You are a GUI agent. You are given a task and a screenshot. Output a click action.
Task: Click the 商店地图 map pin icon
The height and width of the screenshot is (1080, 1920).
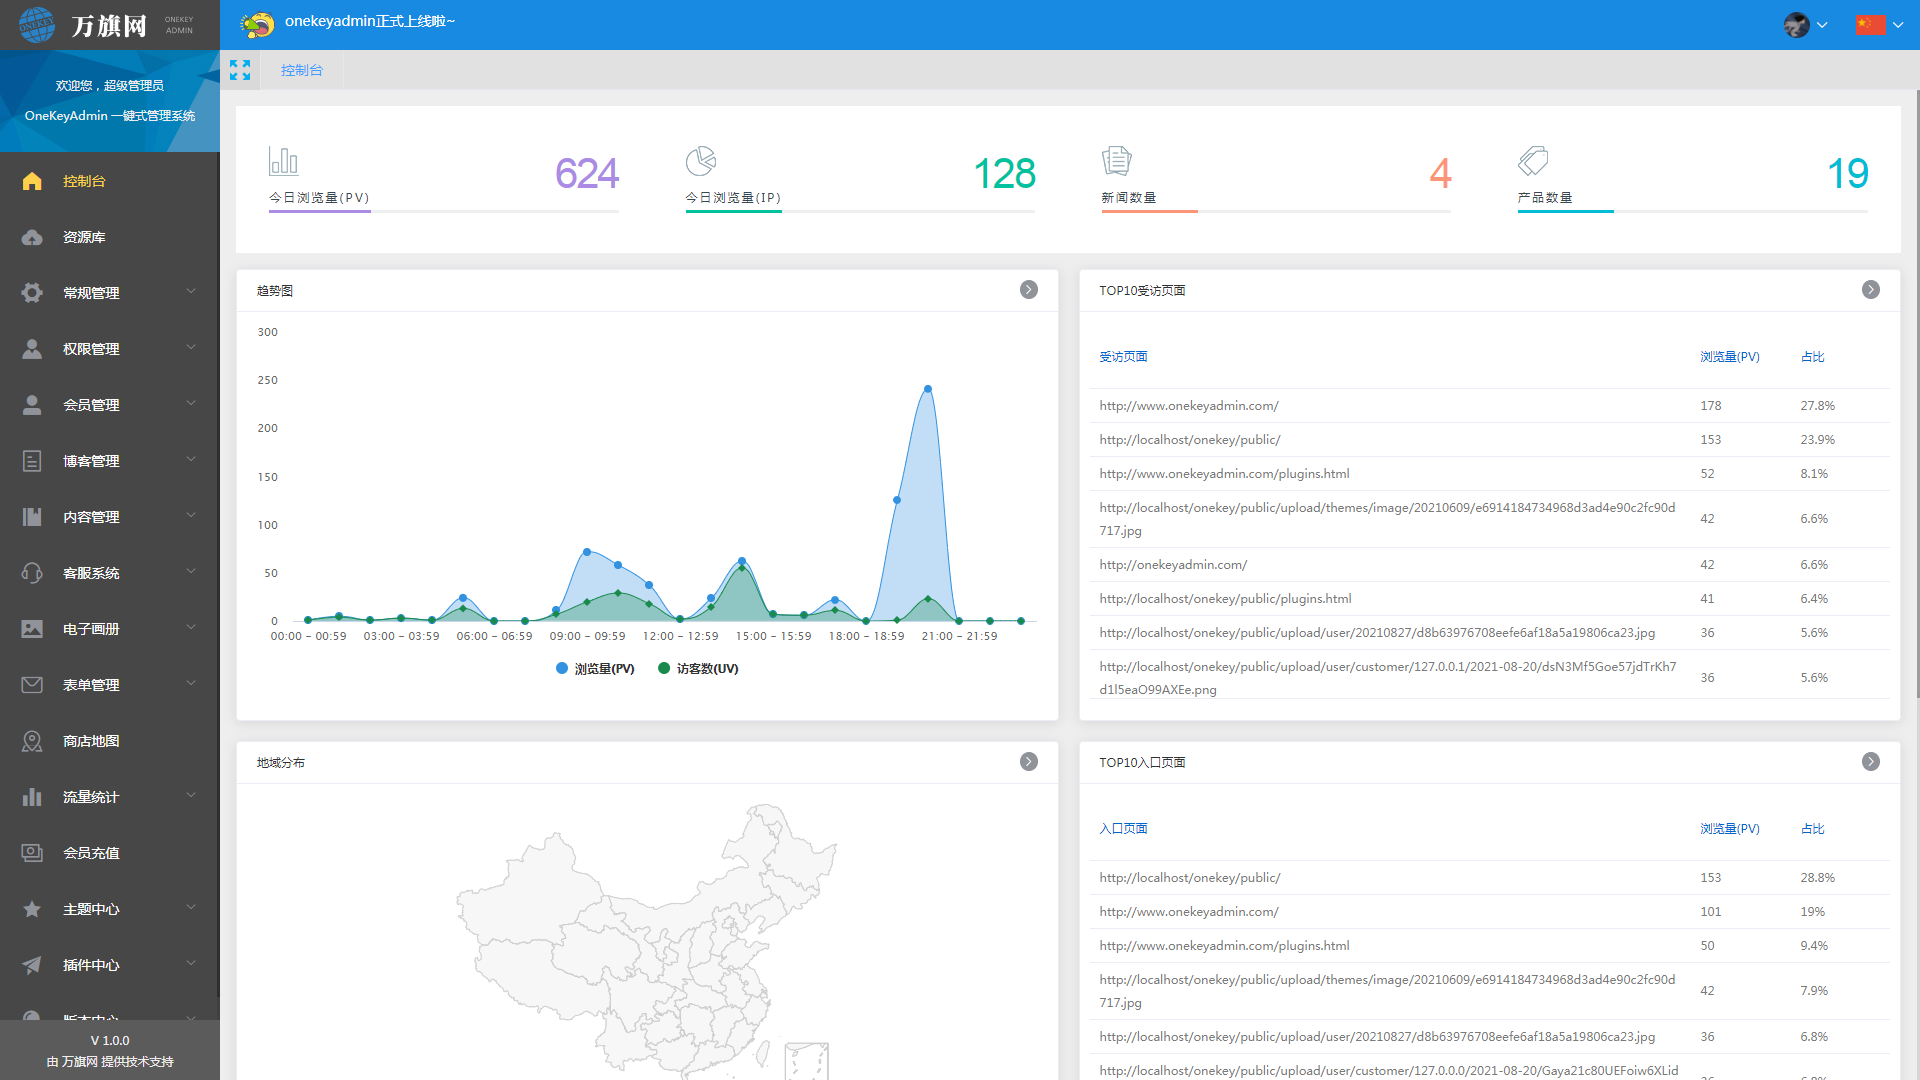click(x=32, y=741)
